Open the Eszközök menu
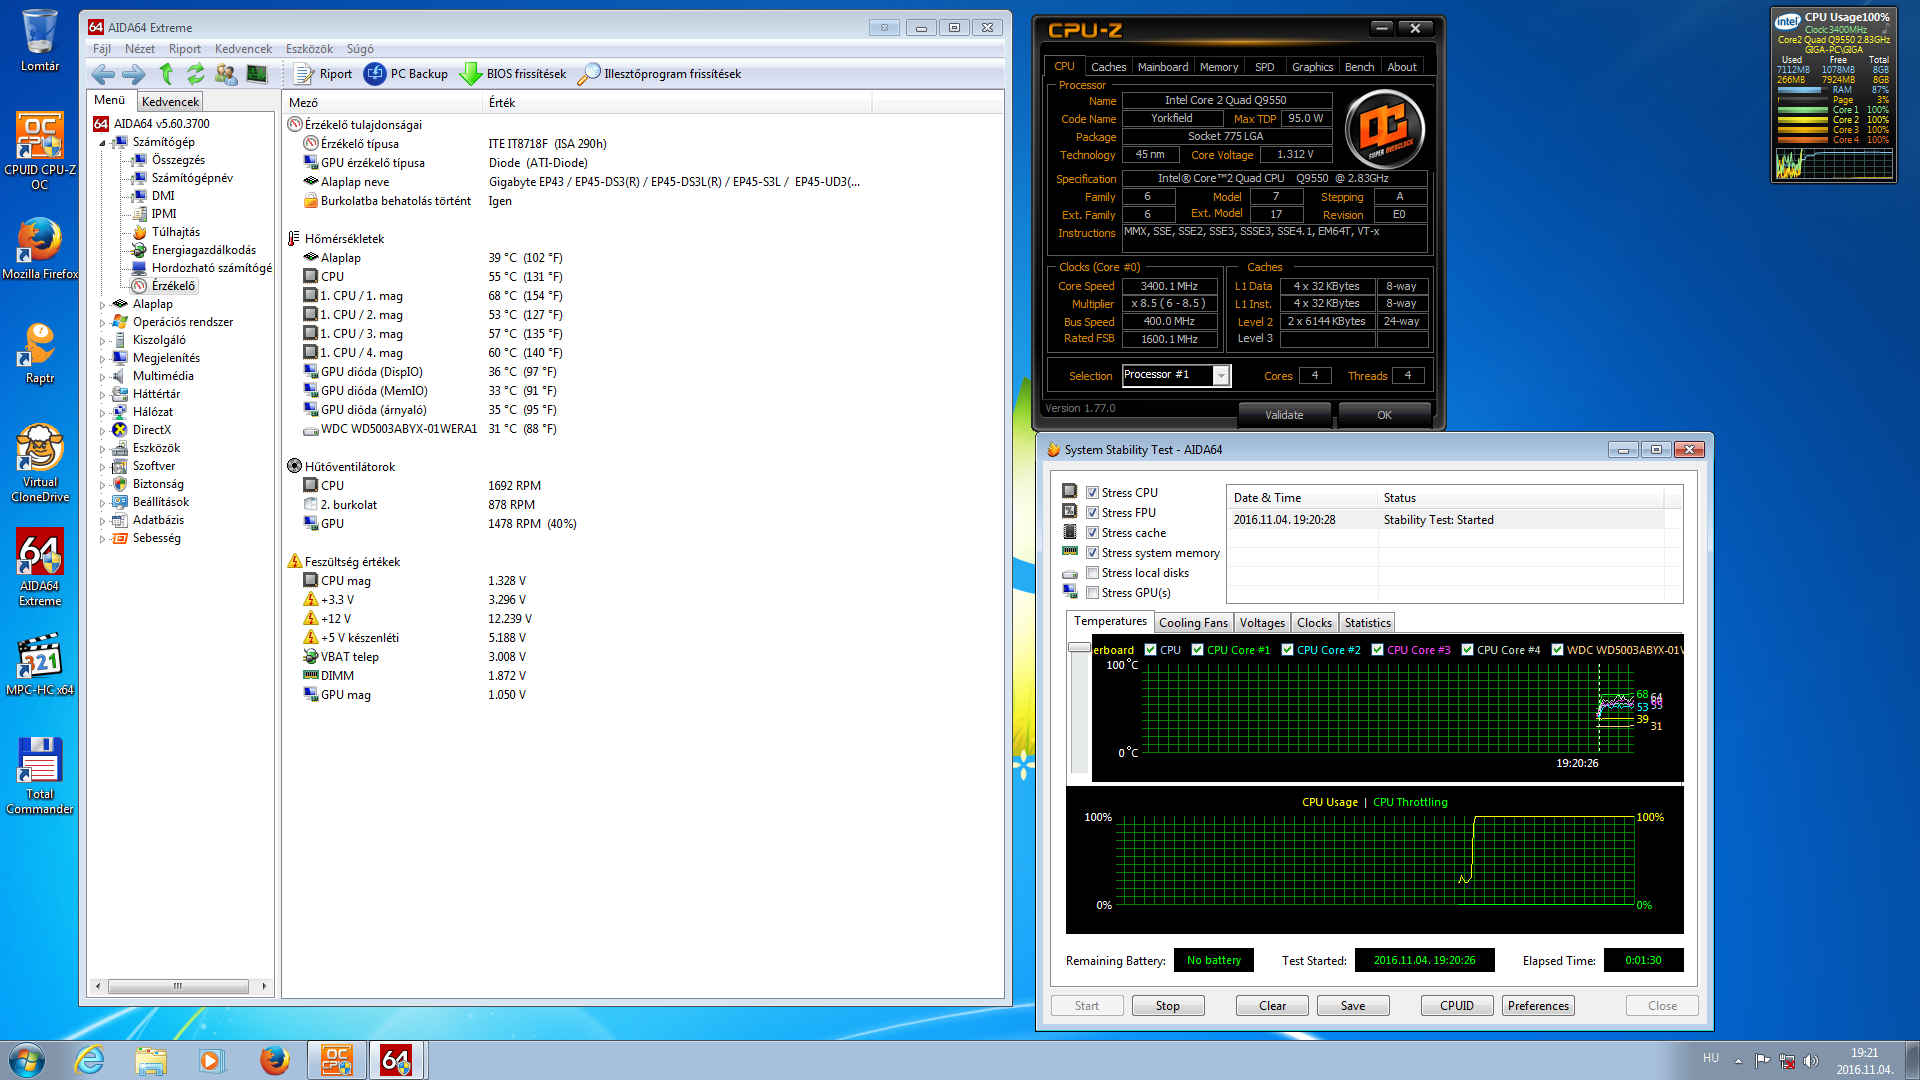 pyautogui.click(x=309, y=49)
